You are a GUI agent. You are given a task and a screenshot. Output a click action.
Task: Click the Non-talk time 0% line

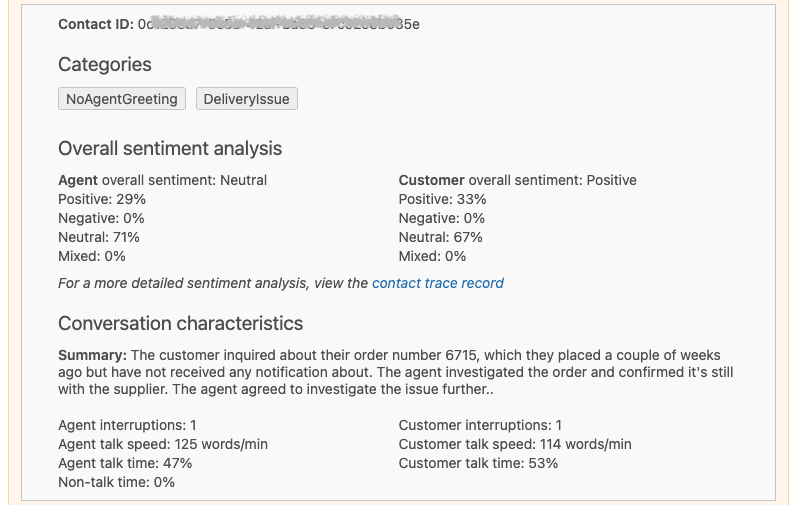(116, 482)
